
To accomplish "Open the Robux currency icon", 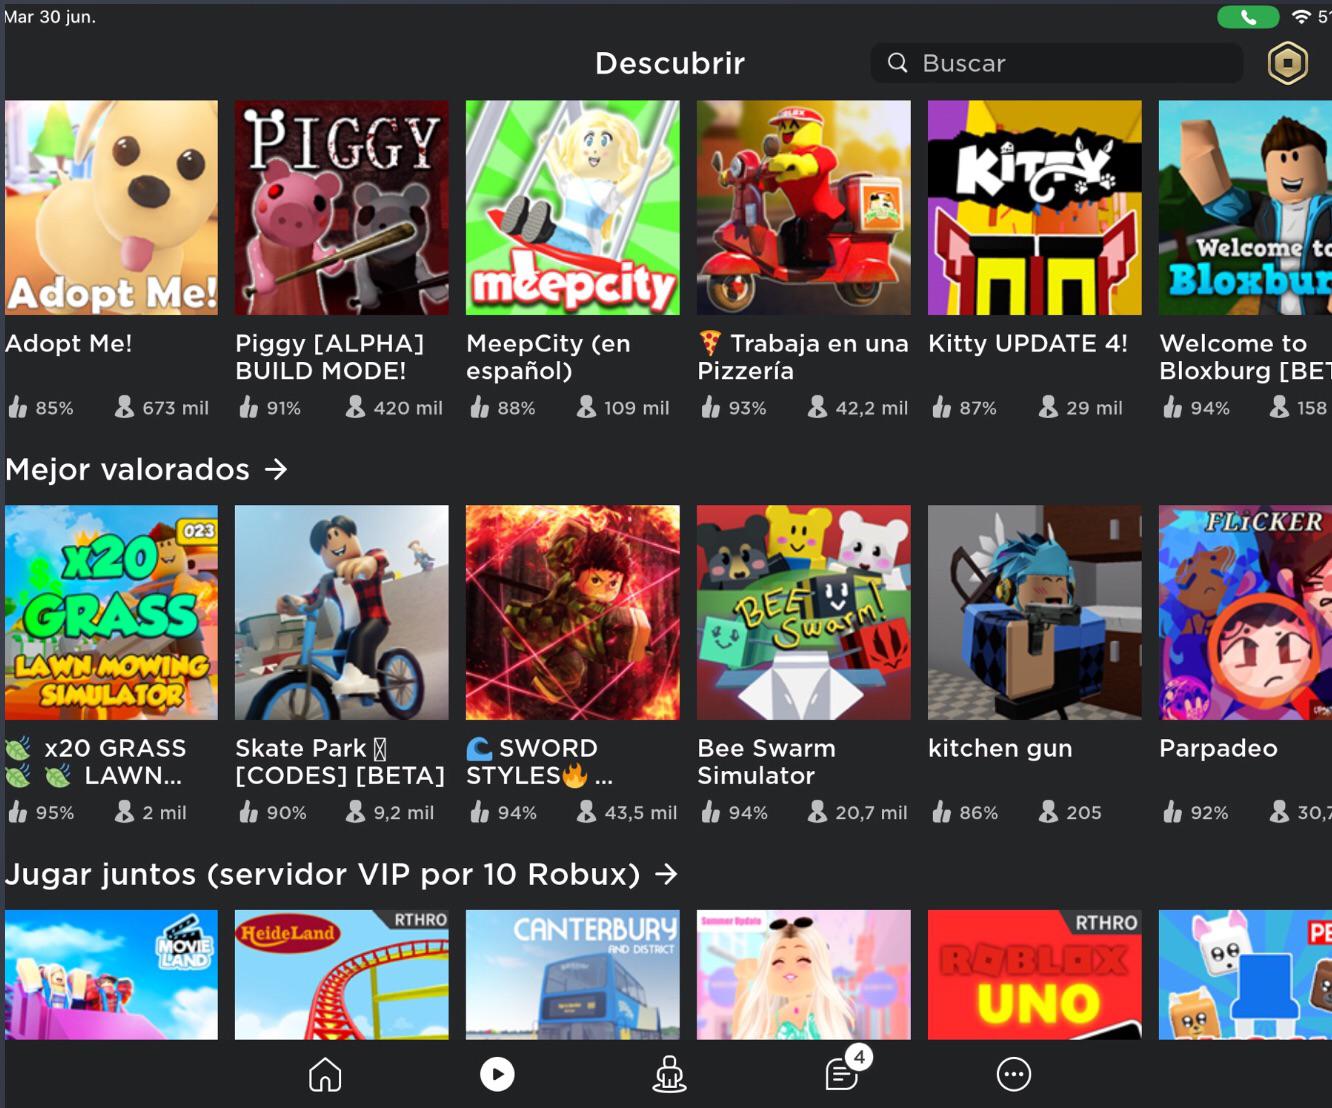I will click(x=1287, y=63).
